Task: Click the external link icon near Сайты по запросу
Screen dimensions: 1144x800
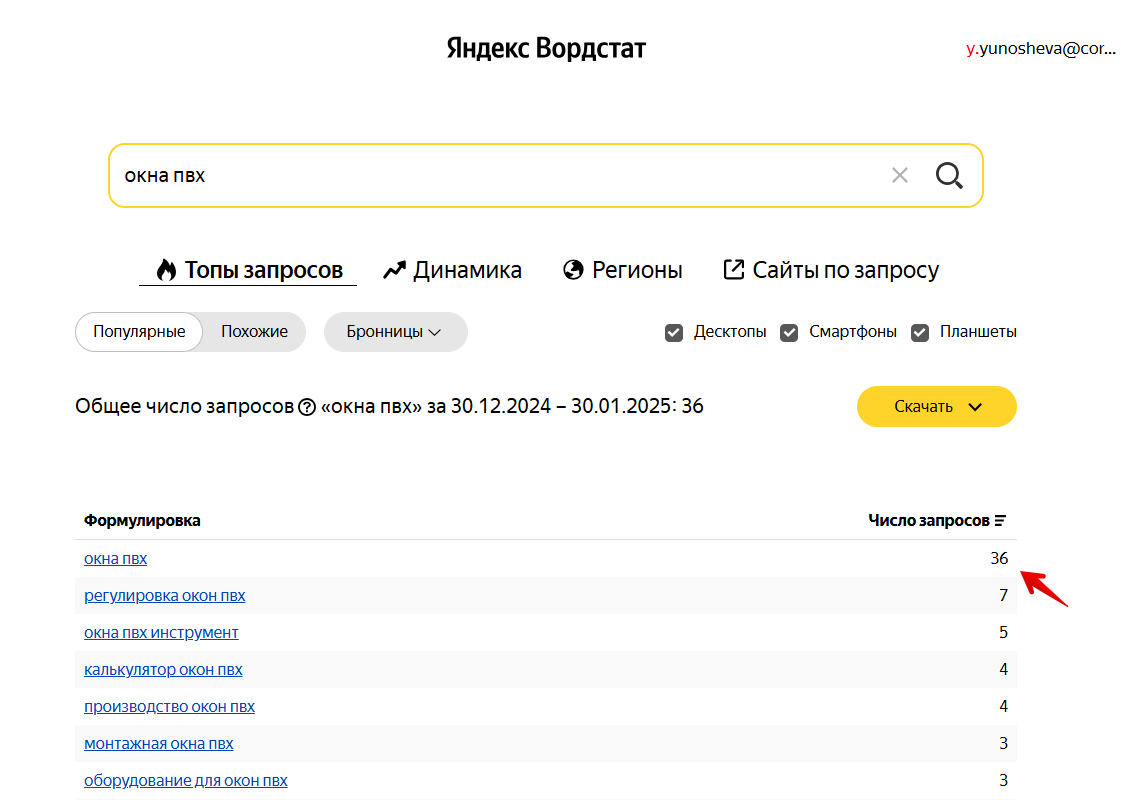Action: 734,269
